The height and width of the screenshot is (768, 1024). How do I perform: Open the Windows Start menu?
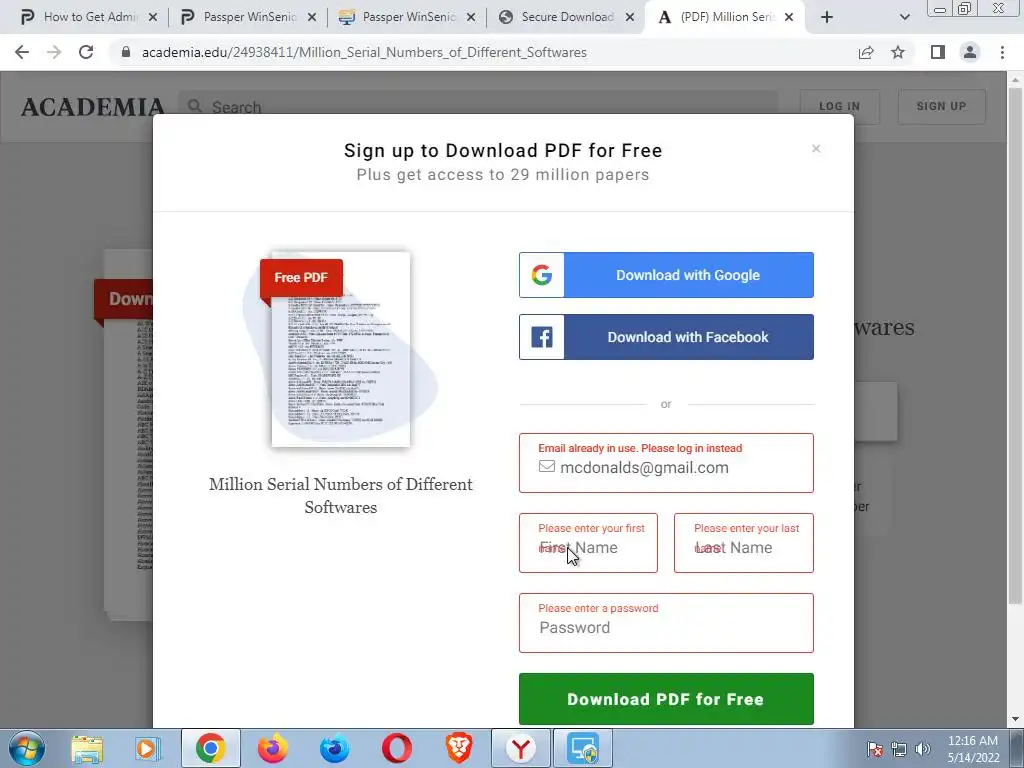[x=27, y=748]
